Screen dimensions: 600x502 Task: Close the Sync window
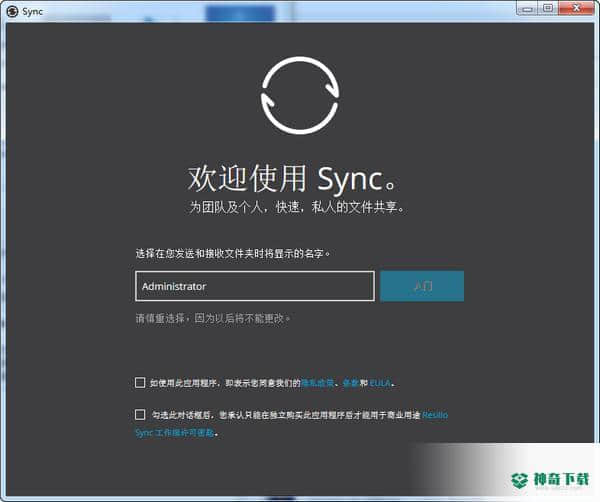(x=576, y=8)
